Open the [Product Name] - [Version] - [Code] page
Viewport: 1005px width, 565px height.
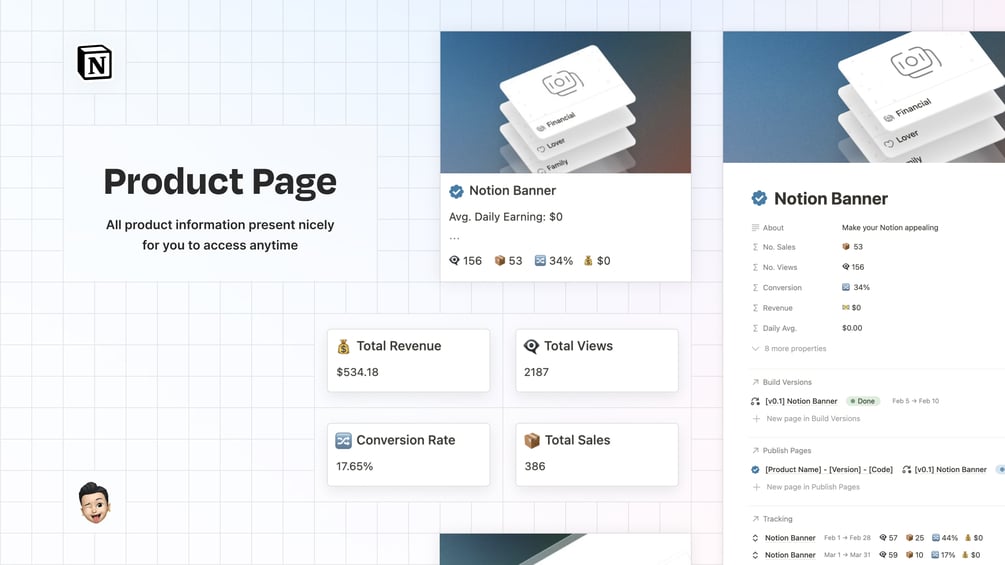pyautogui.click(x=829, y=470)
